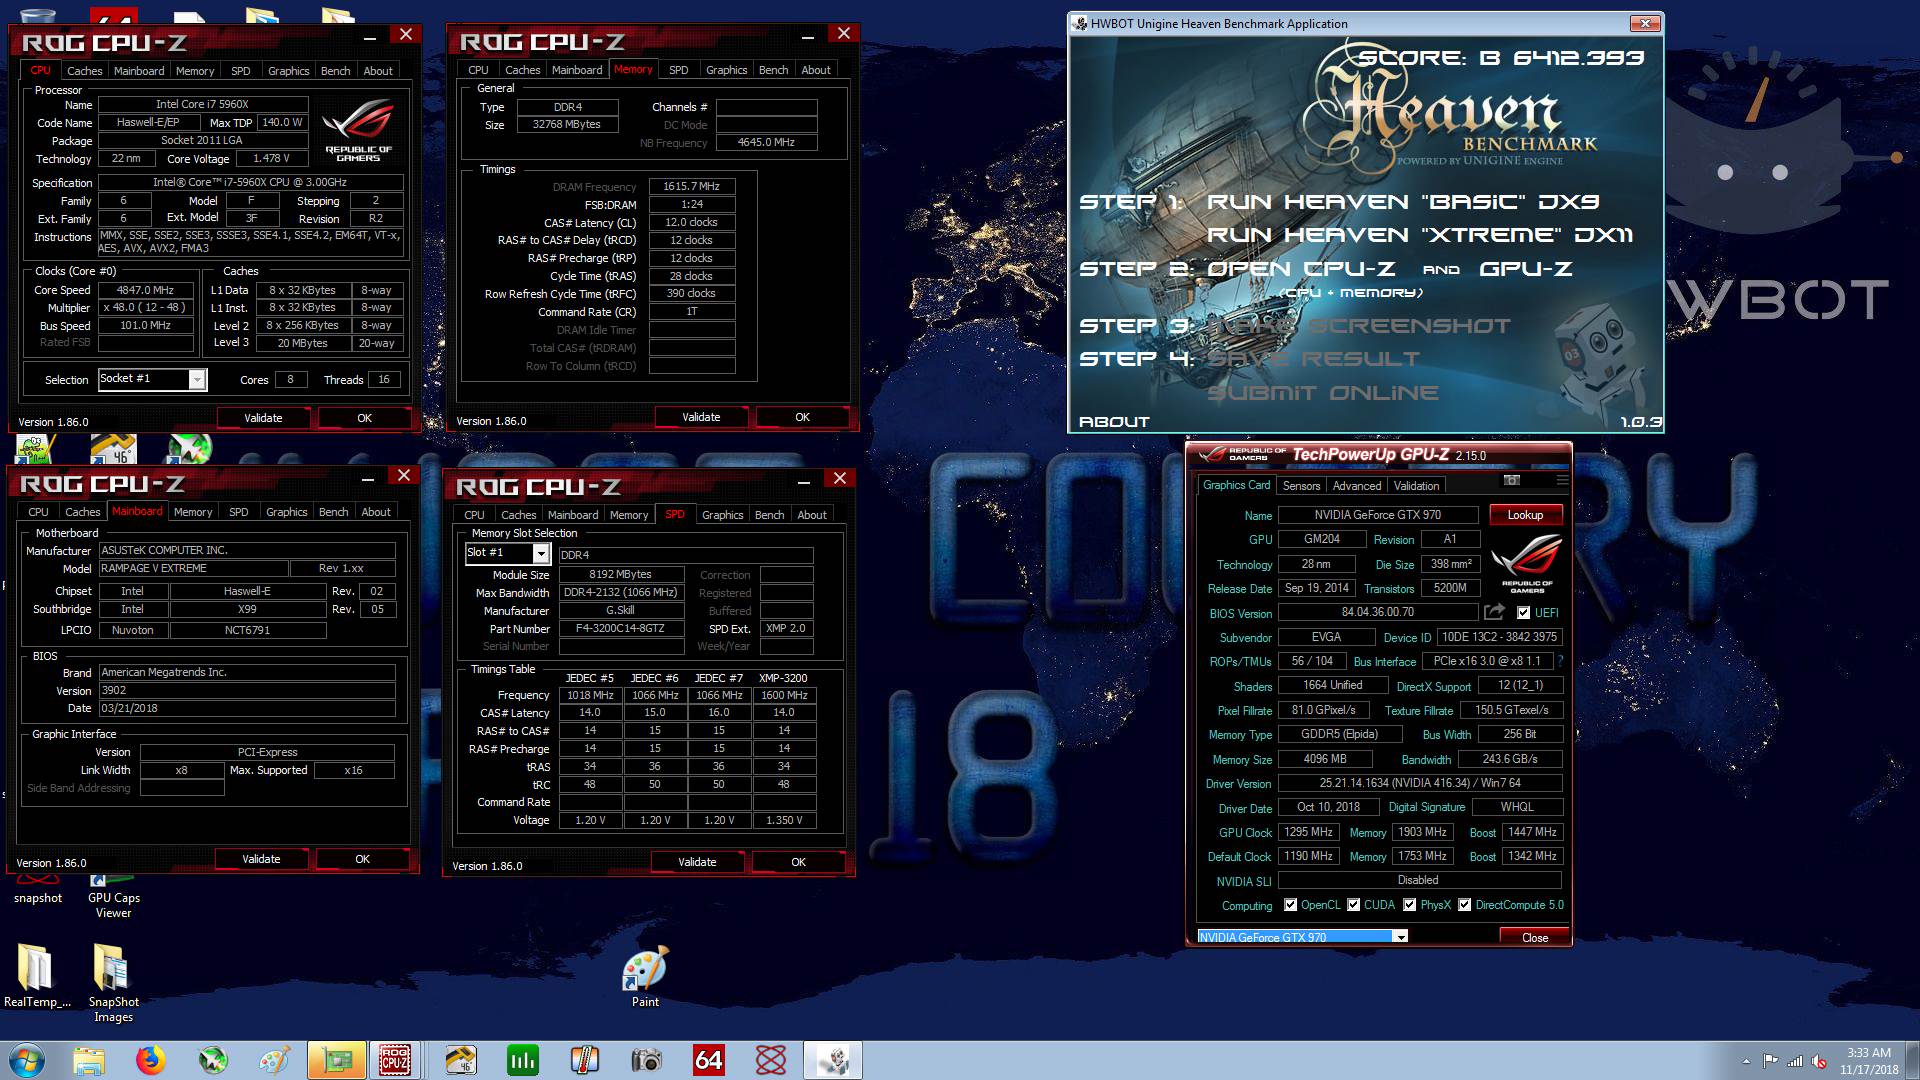
Task: Click the thermometer taskbar icon
Action: click(x=585, y=1060)
